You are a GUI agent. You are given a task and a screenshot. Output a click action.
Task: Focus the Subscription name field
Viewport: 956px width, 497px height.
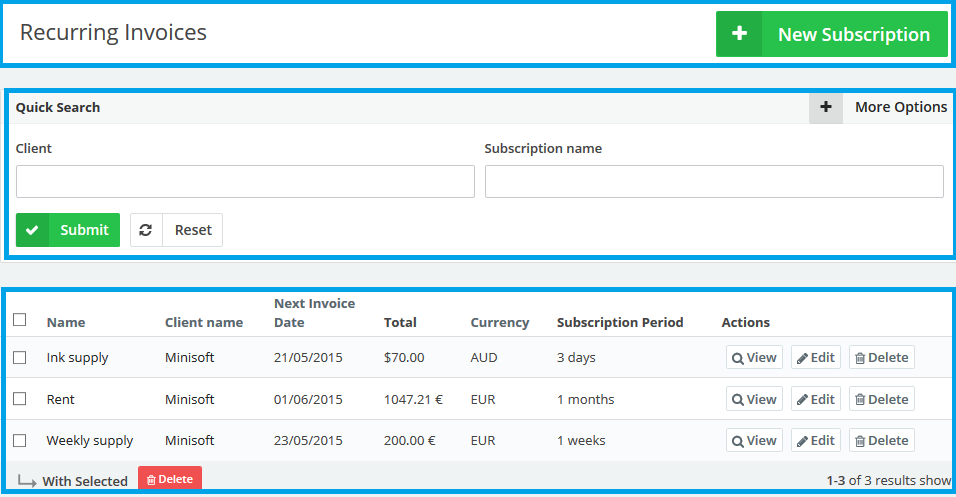pyautogui.click(x=714, y=182)
